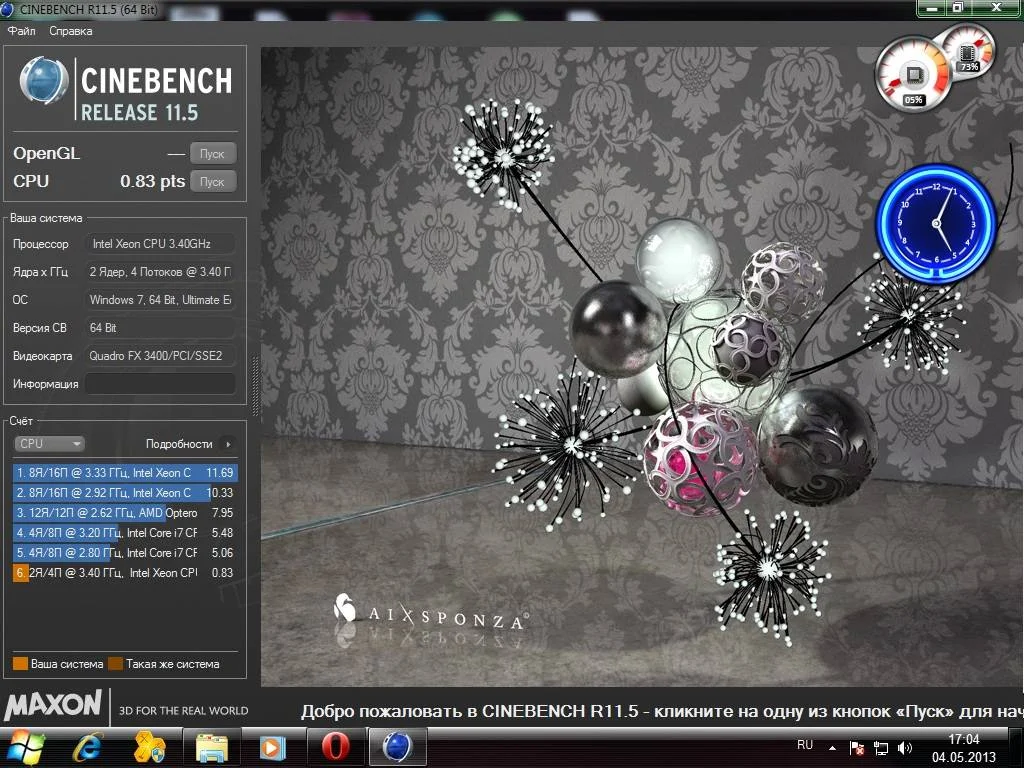Click the brown Такая же система legend swatch
Image resolution: width=1024 pixels, height=768 pixels.
point(116,664)
